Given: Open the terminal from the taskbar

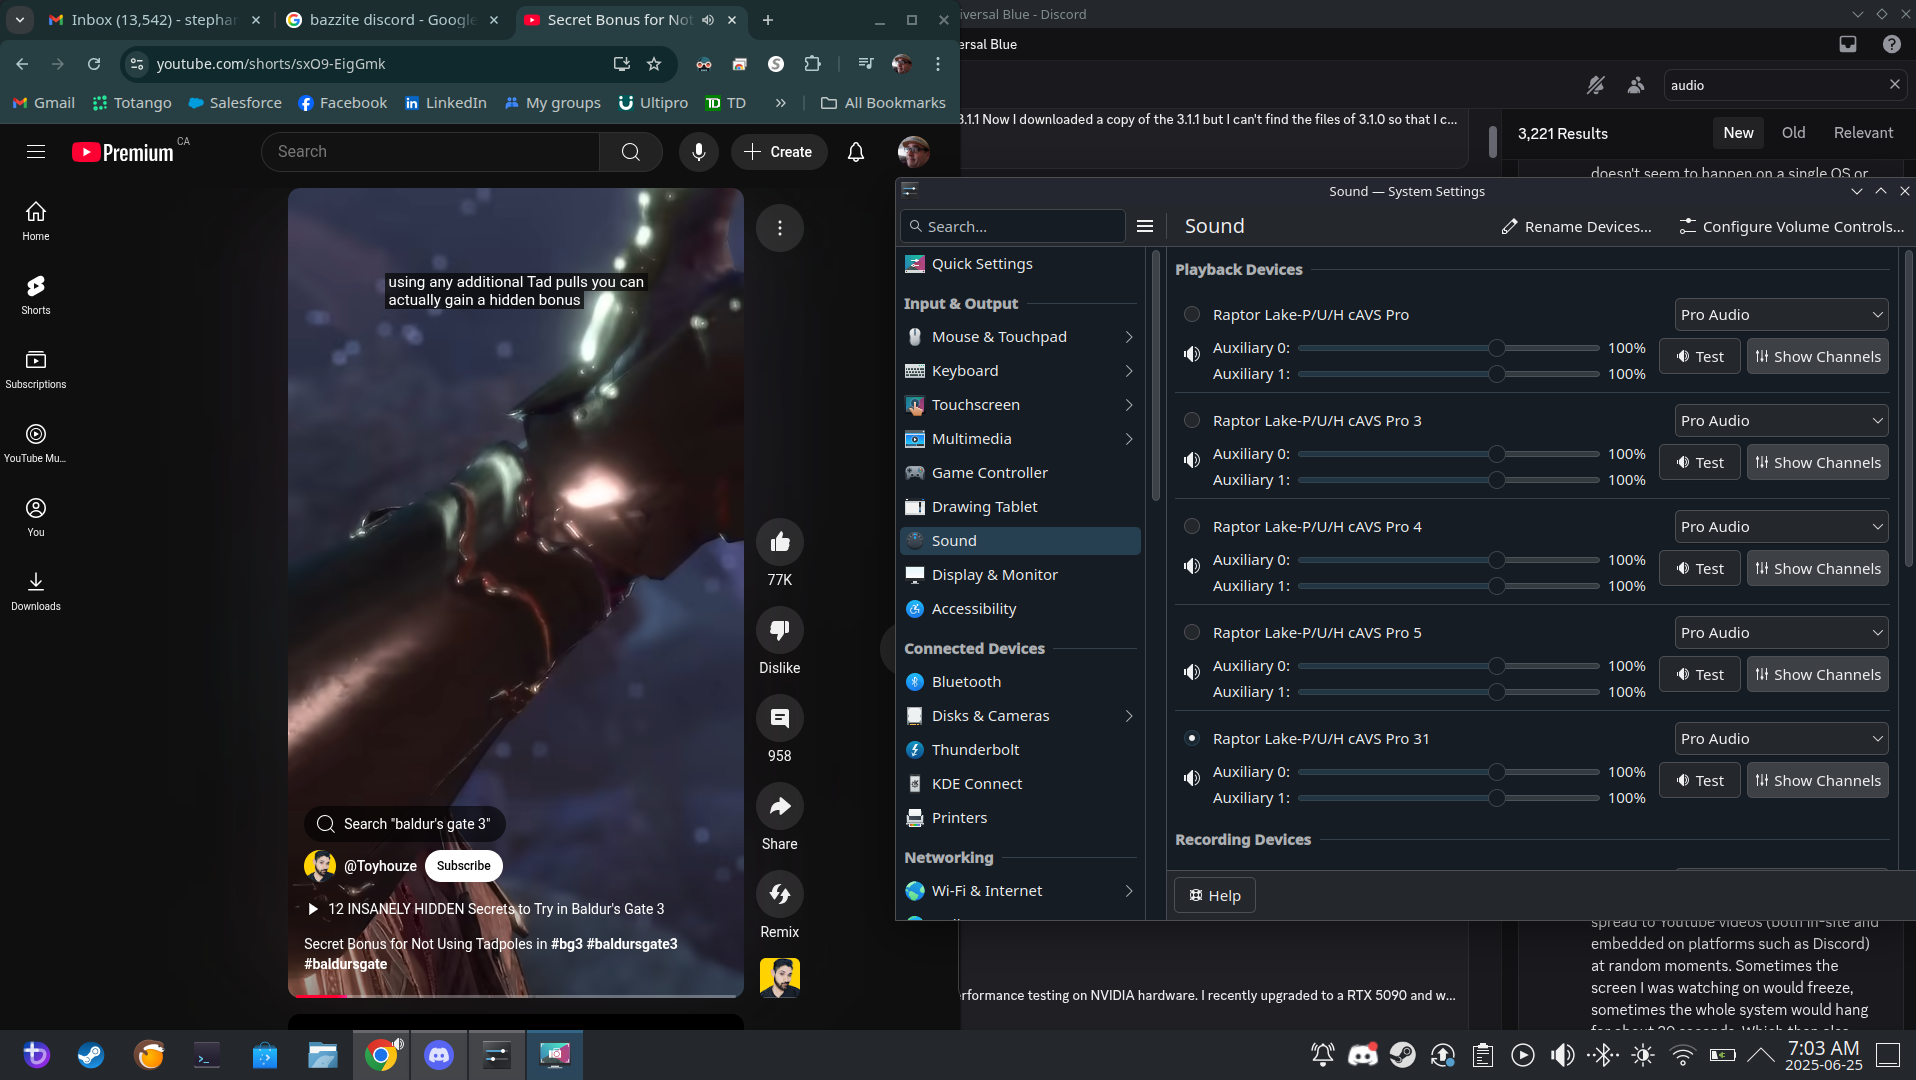Looking at the screenshot, I should pos(207,1055).
